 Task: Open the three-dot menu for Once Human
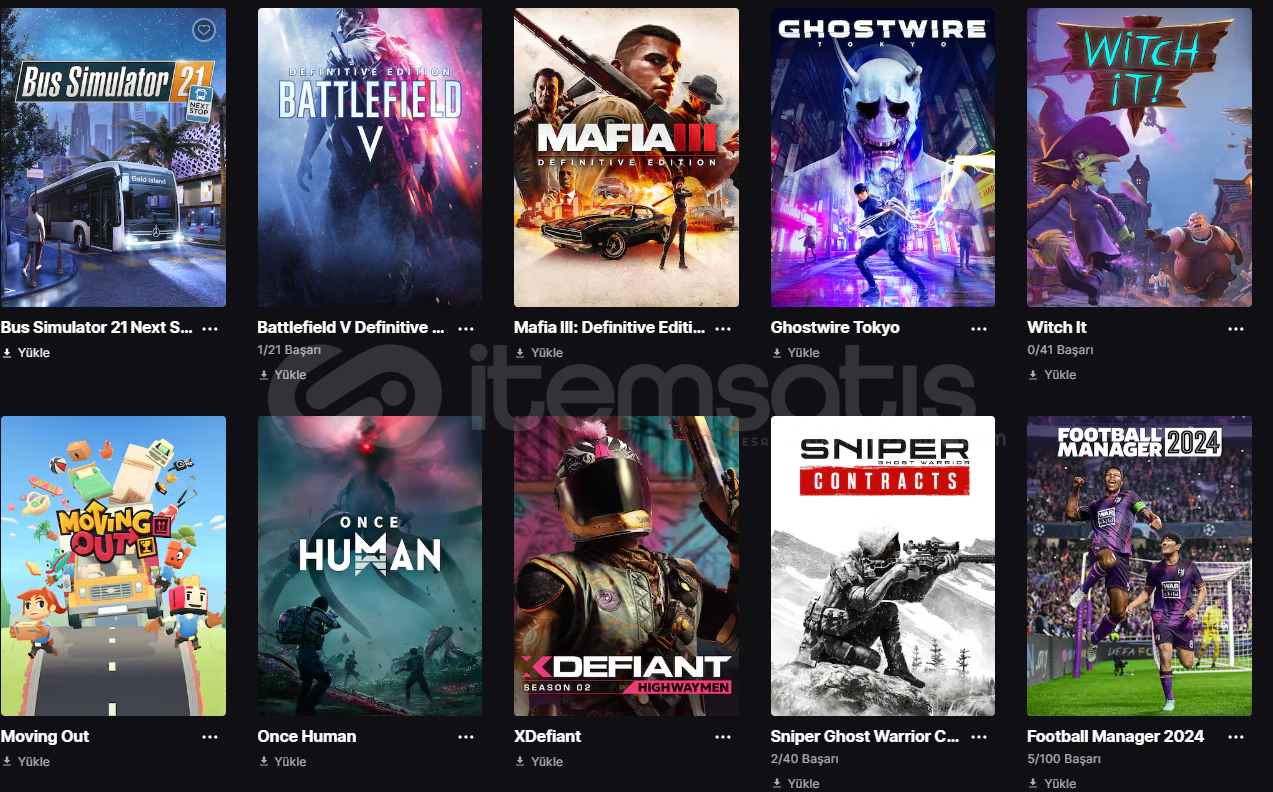pyautogui.click(x=466, y=737)
